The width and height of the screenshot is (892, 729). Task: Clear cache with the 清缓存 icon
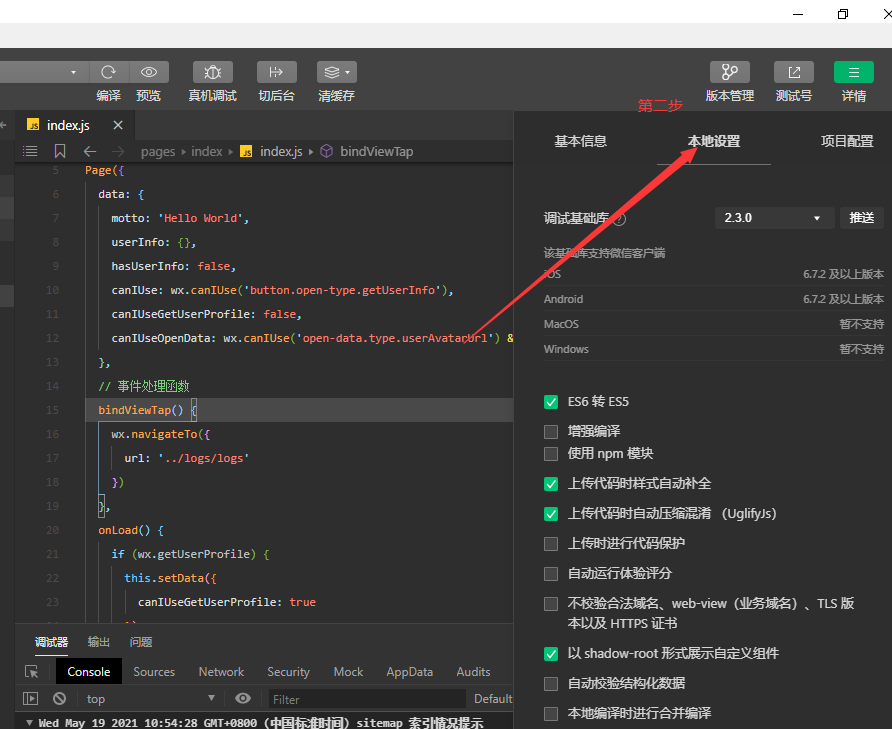point(330,72)
